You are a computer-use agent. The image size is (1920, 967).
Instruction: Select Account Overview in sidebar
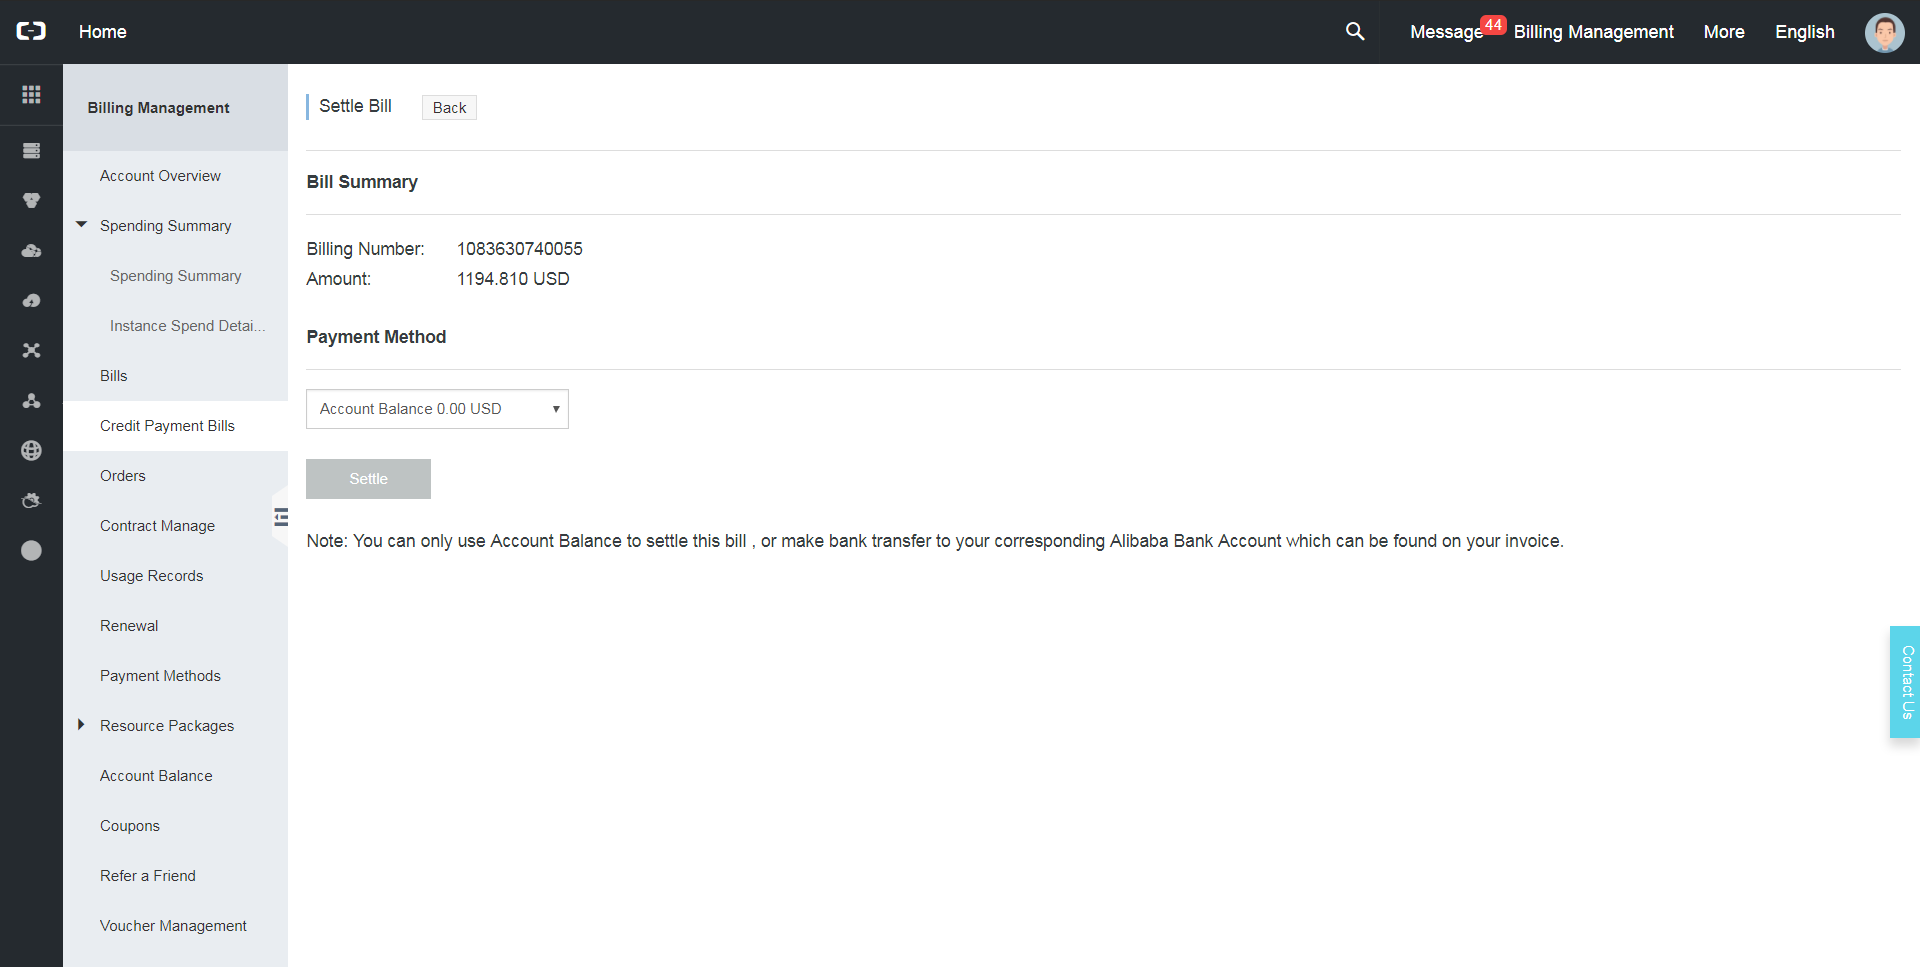tap(160, 176)
